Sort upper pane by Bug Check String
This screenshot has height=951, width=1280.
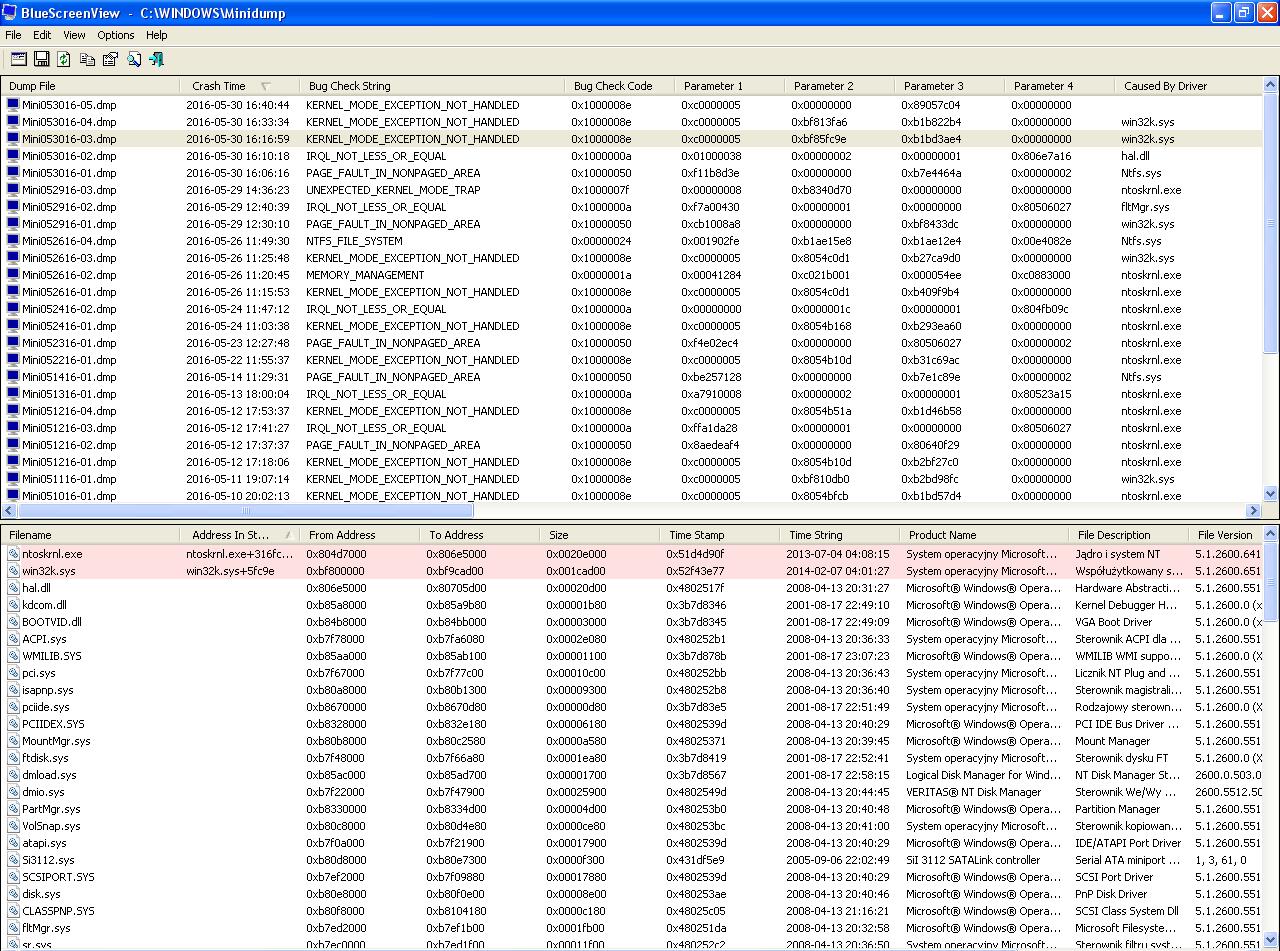tap(349, 86)
